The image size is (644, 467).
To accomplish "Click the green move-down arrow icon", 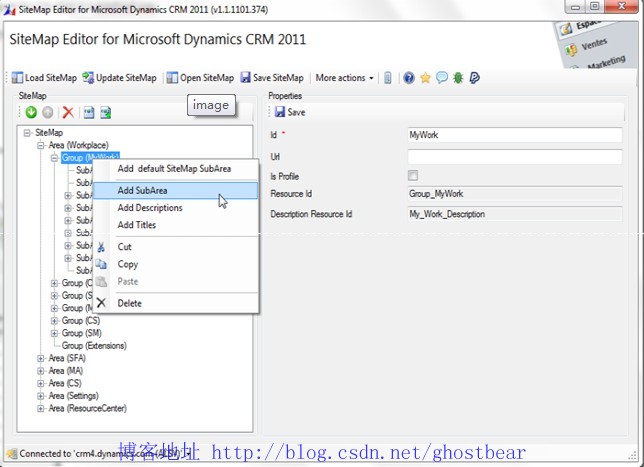I will point(31,112).
